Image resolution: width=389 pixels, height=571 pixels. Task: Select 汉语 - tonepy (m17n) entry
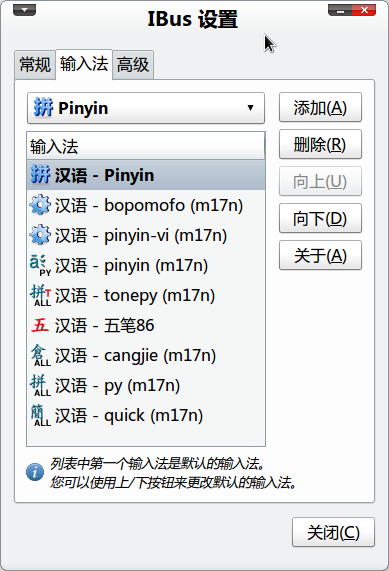(146, 295)
